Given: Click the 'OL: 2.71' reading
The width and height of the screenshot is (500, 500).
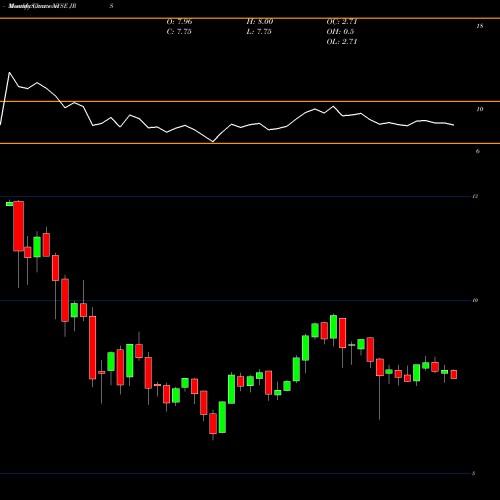Looking at the screenshot, I should tap(342, 42).
